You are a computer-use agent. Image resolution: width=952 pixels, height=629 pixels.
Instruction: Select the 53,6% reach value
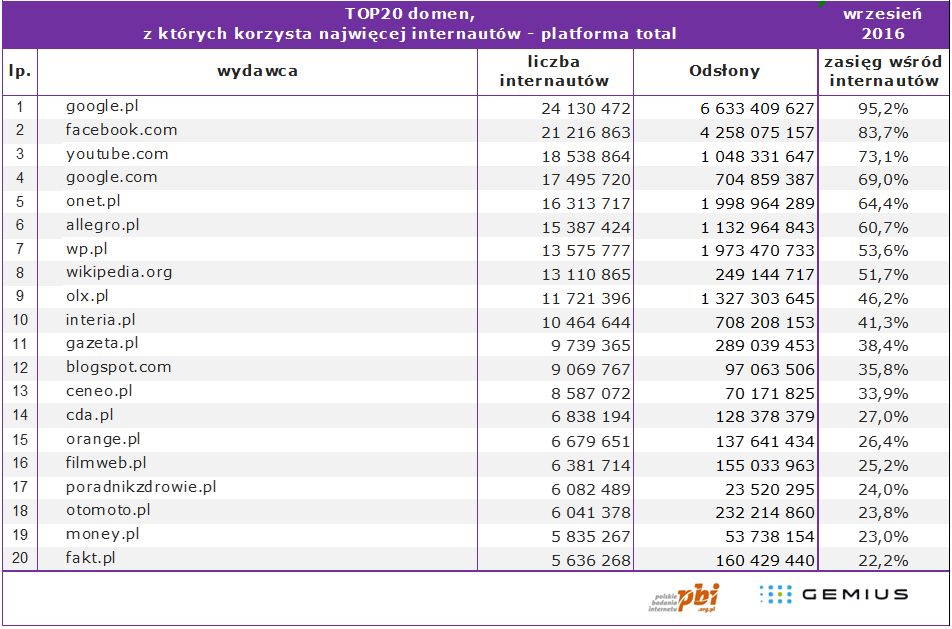[883, 251]
